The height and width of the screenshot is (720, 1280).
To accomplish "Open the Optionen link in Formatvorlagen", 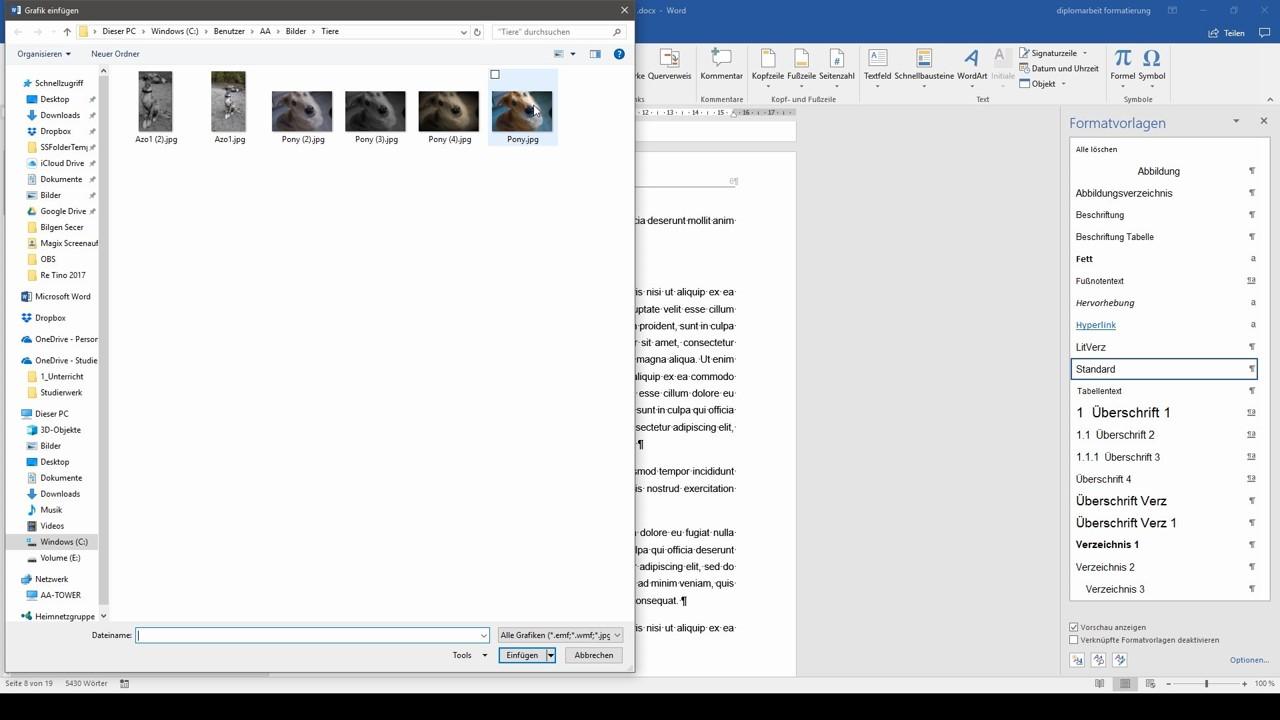I will 1249,660.
